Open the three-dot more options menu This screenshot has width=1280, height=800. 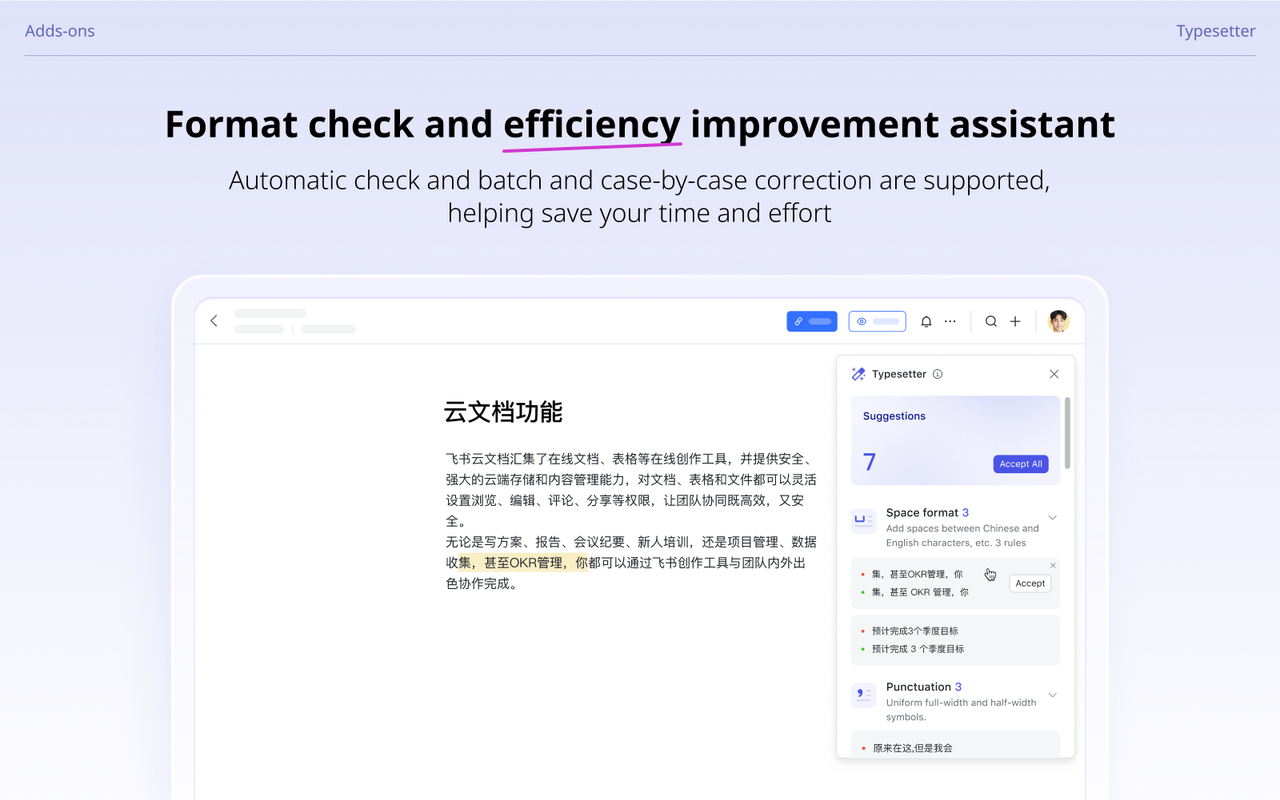pyautogui.click(x=950, y=321)
